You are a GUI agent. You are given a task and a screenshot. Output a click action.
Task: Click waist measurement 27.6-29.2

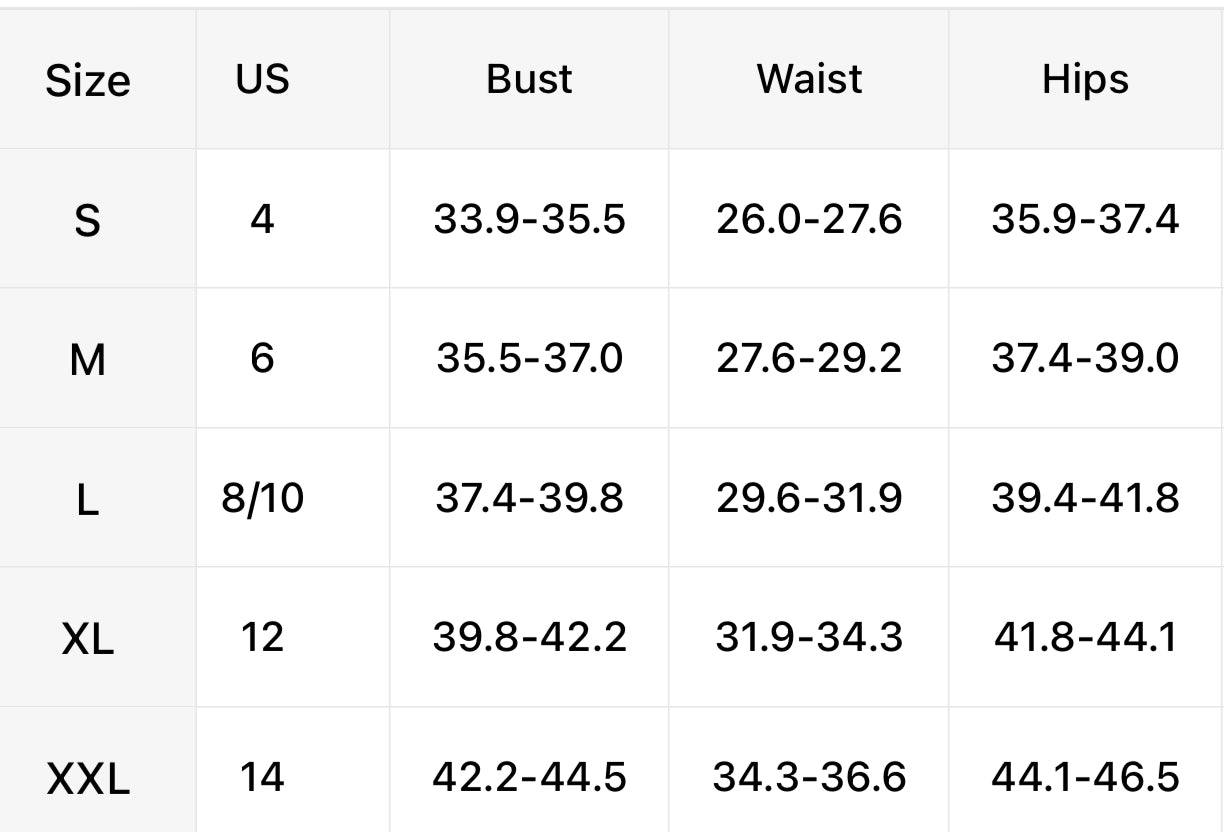click(809, 358)
